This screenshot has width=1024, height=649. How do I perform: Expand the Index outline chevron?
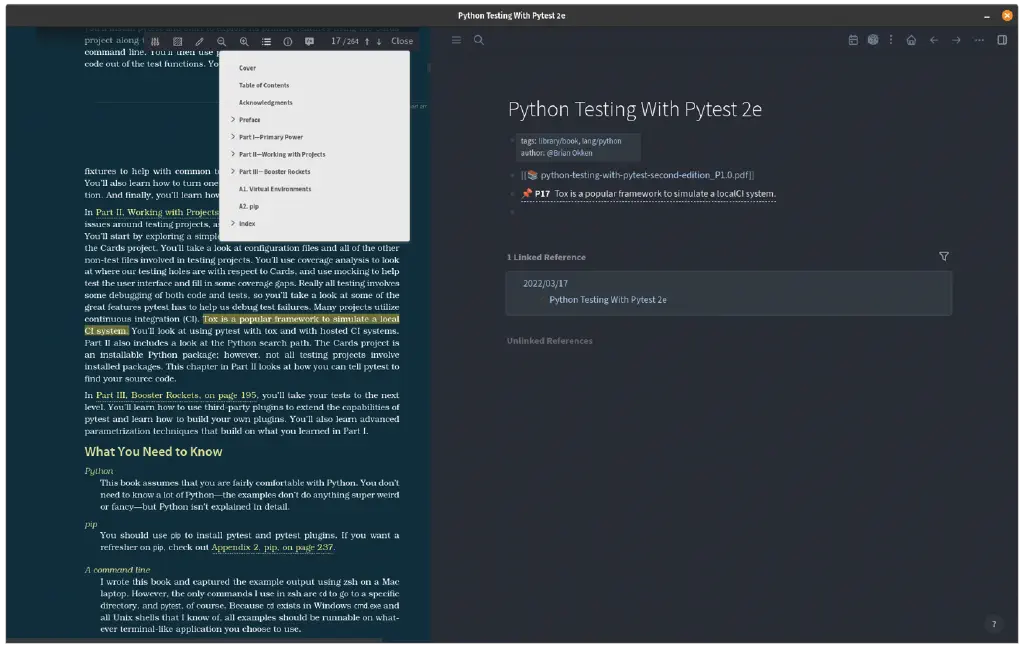coord(232,223)
